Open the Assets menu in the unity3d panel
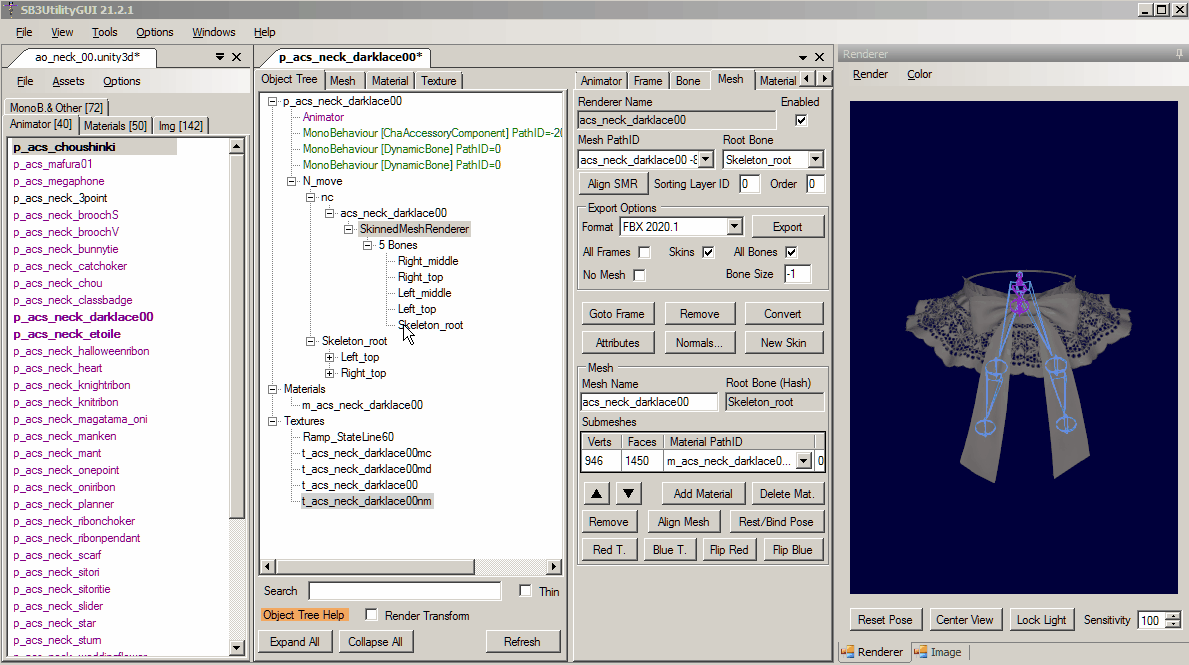Viewport: 1189px width, 665px height. (x=68, y=81)
